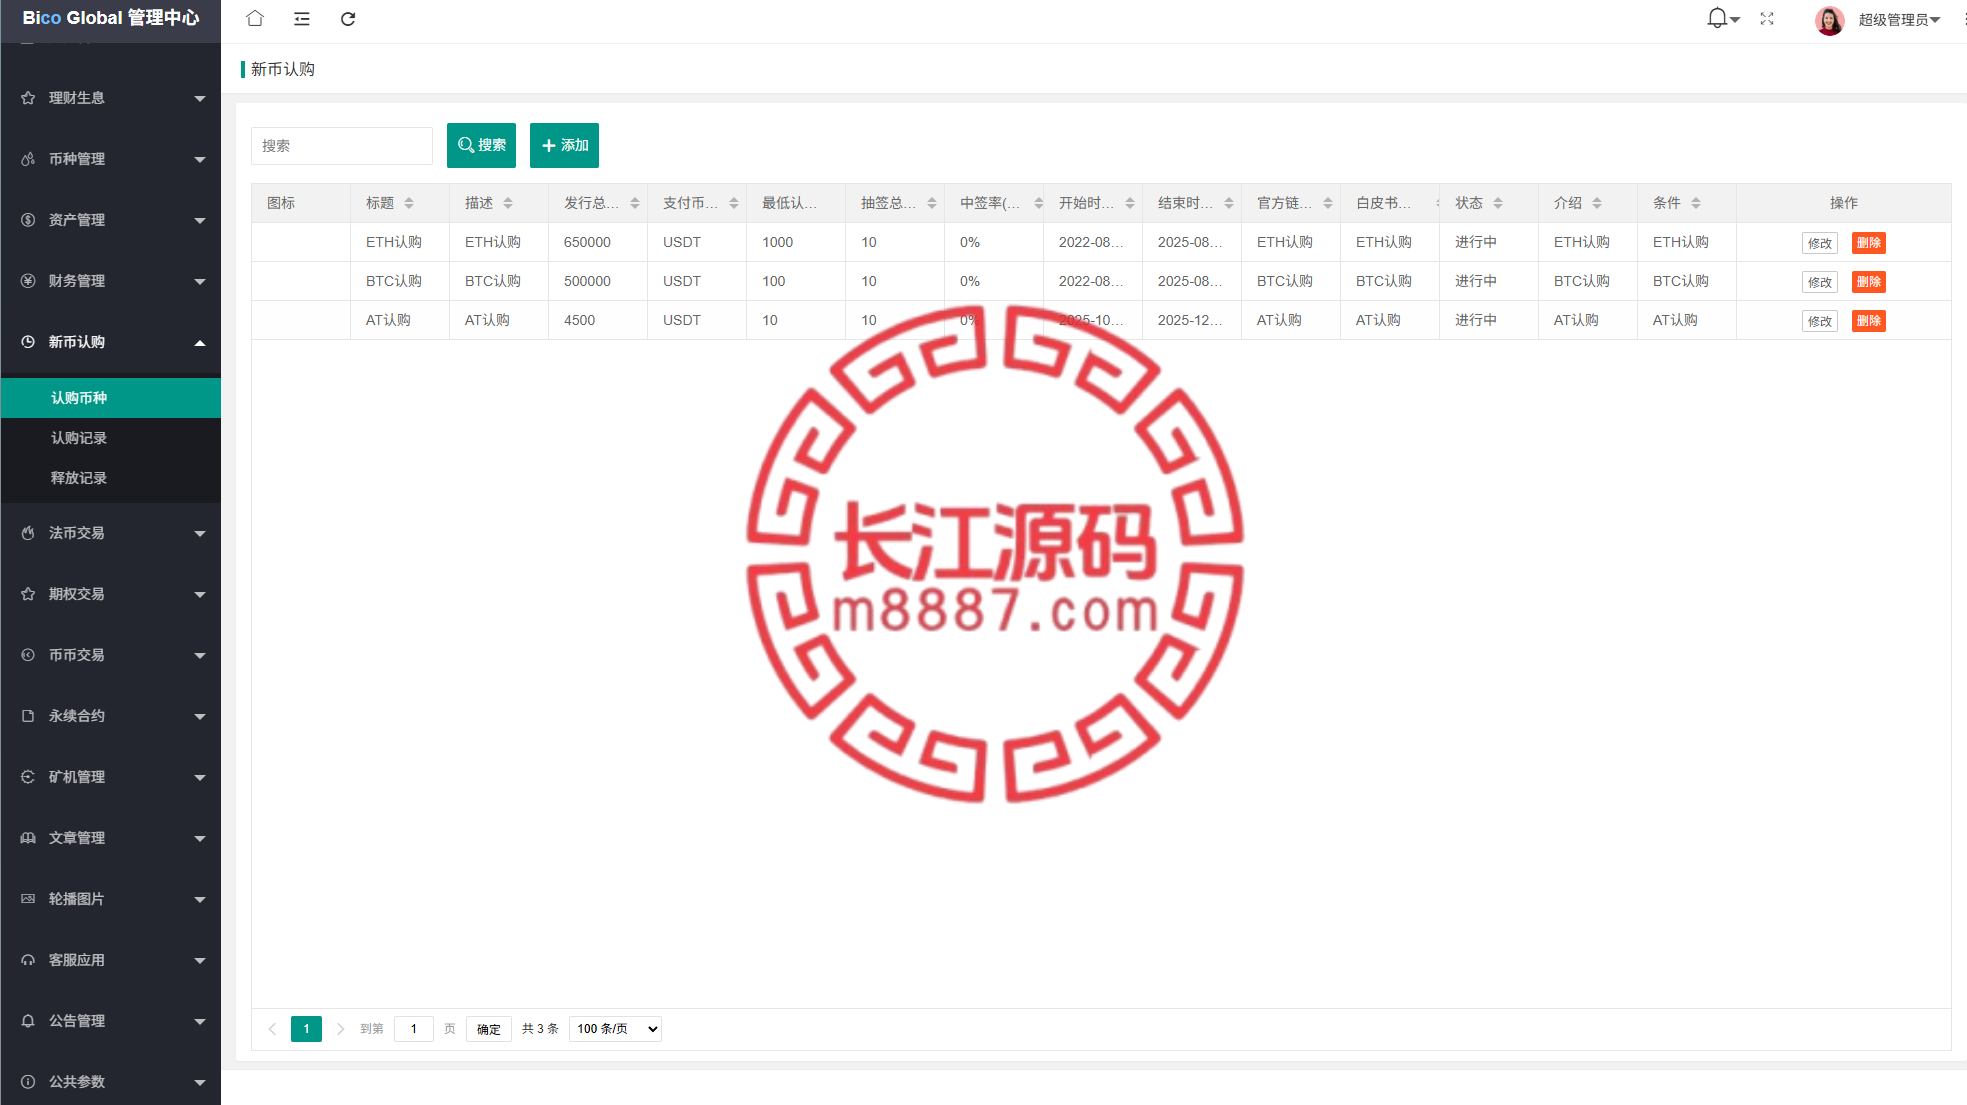
Task: Collapse the 新币认购 menu arrow
Action: (x=200, y=343)
